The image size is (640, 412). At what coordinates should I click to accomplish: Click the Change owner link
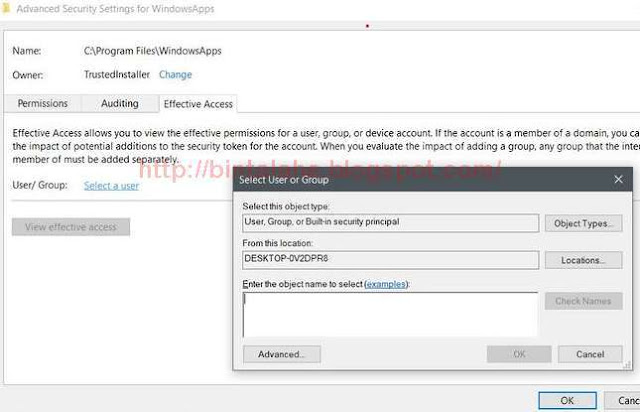[175, 75]
